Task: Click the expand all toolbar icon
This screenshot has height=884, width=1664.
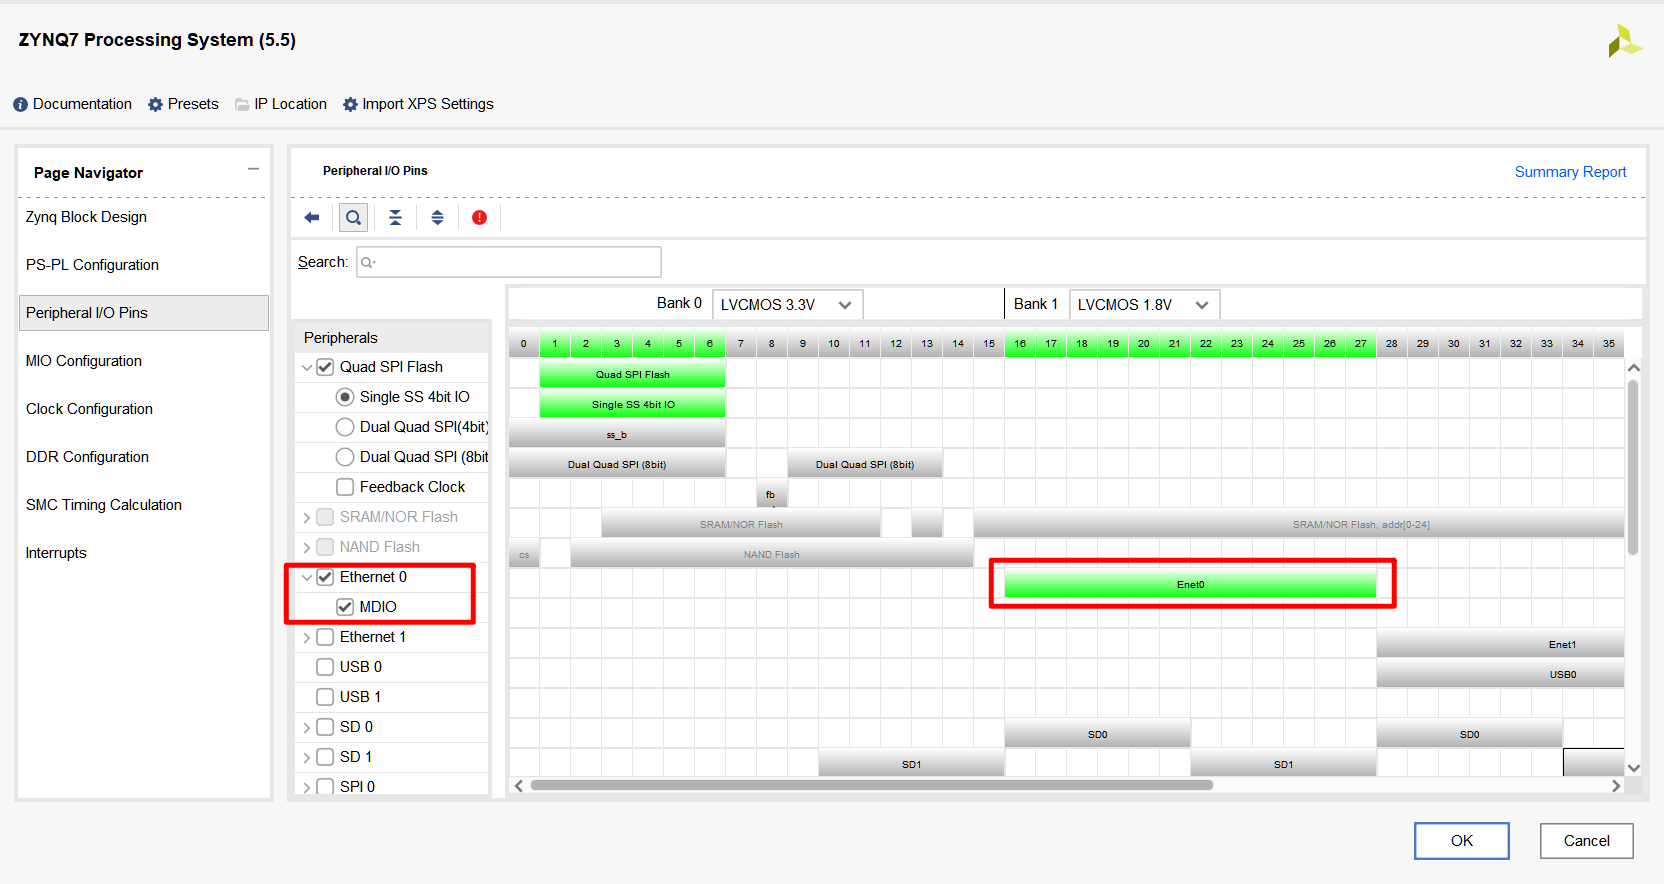Action: (437, 217)
